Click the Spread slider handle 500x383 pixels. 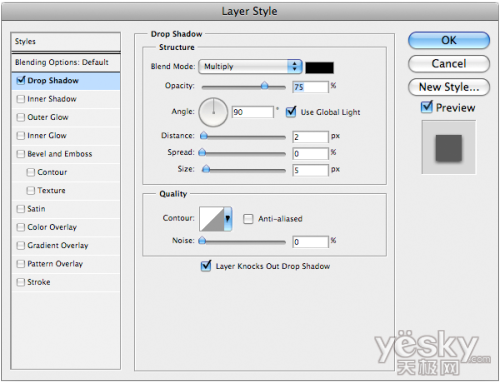click(x=202, y=152)
